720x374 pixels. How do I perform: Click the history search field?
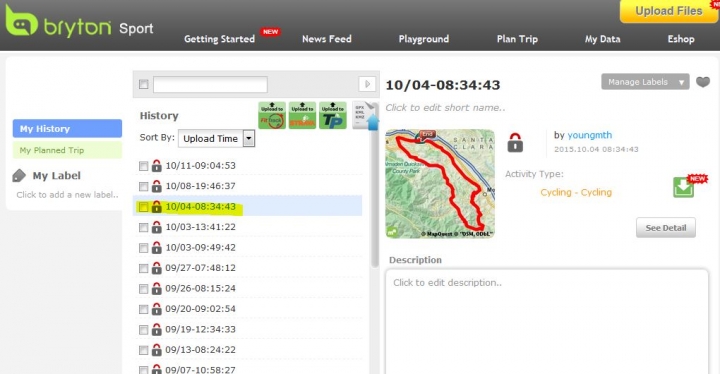point(210,85)
